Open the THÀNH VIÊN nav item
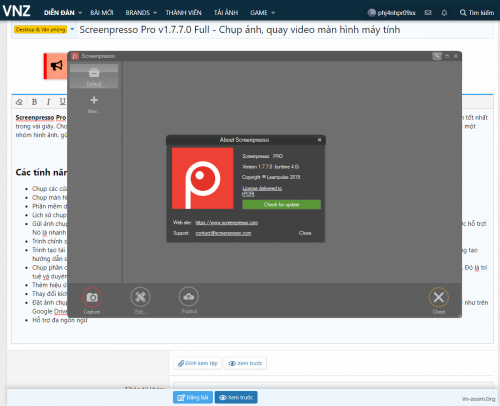500x406 pixels. click(x=184, y=13)
